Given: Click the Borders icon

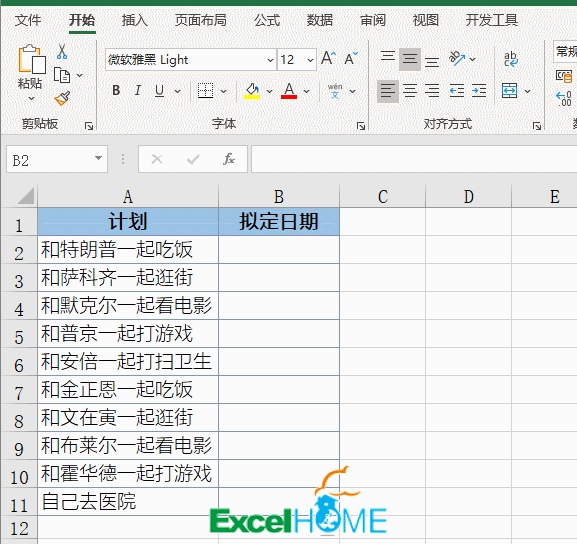Looking at the screenshot, I should (205, 91).
